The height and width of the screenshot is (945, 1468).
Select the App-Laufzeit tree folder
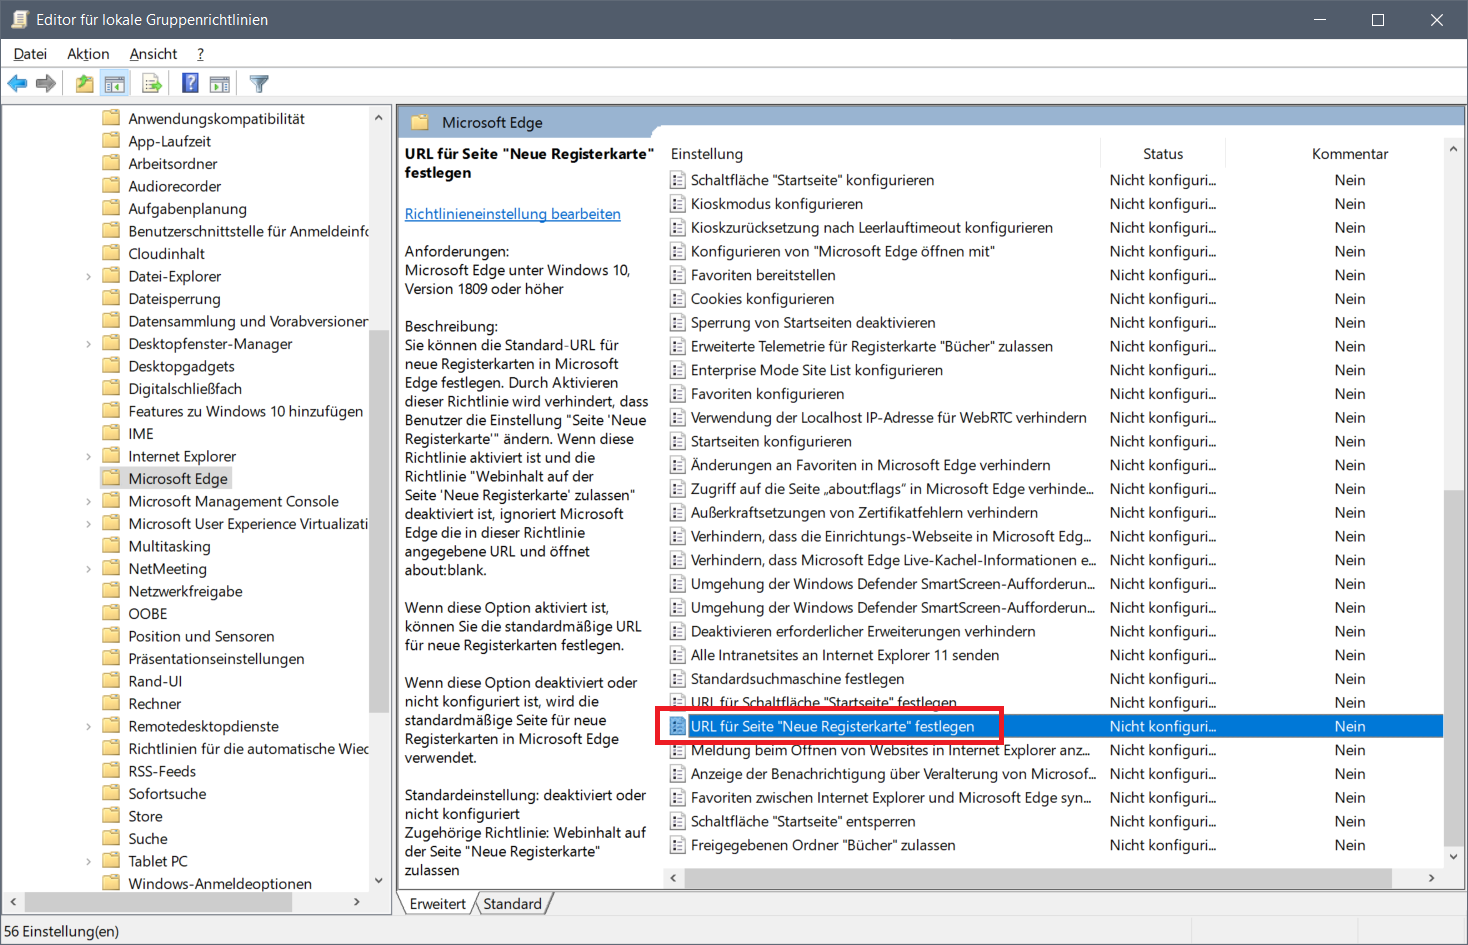pos(170,141)
